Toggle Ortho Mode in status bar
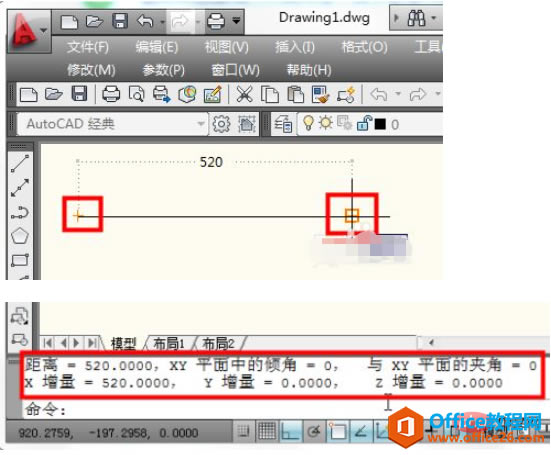 coord(291,431)
